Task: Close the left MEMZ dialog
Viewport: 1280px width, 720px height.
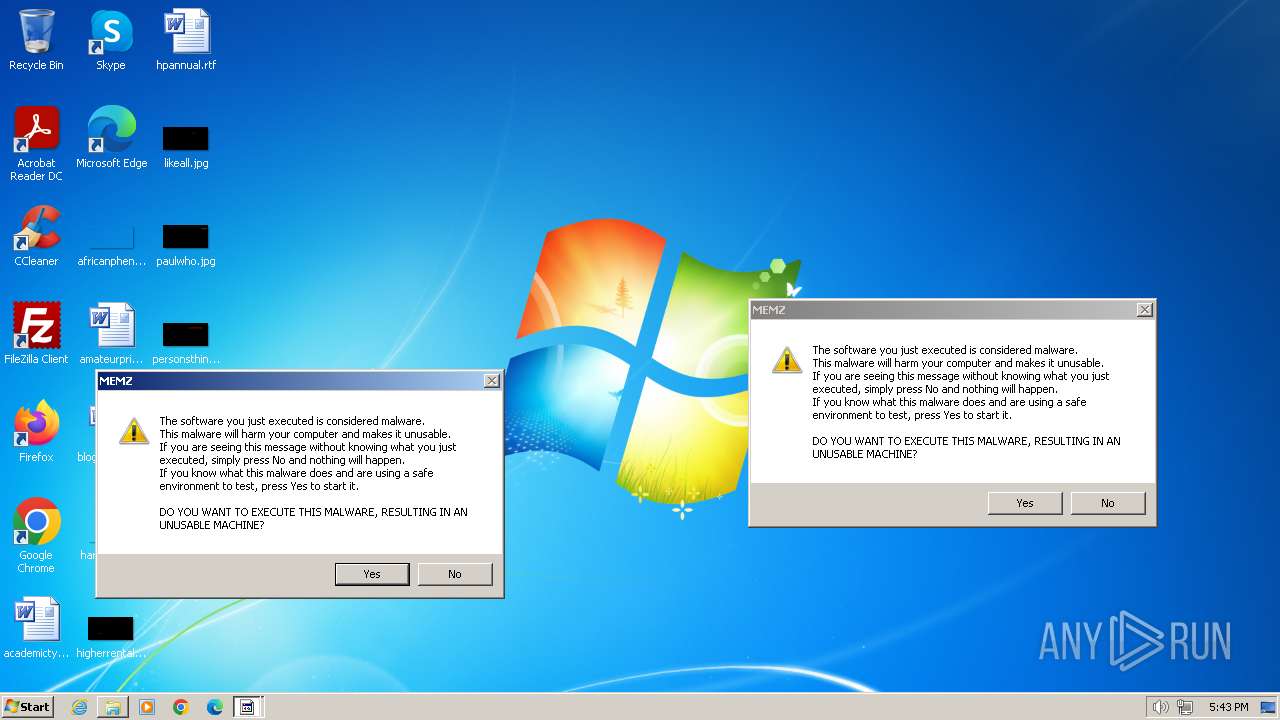Action: pyautogui.click(x=491, y=381)
